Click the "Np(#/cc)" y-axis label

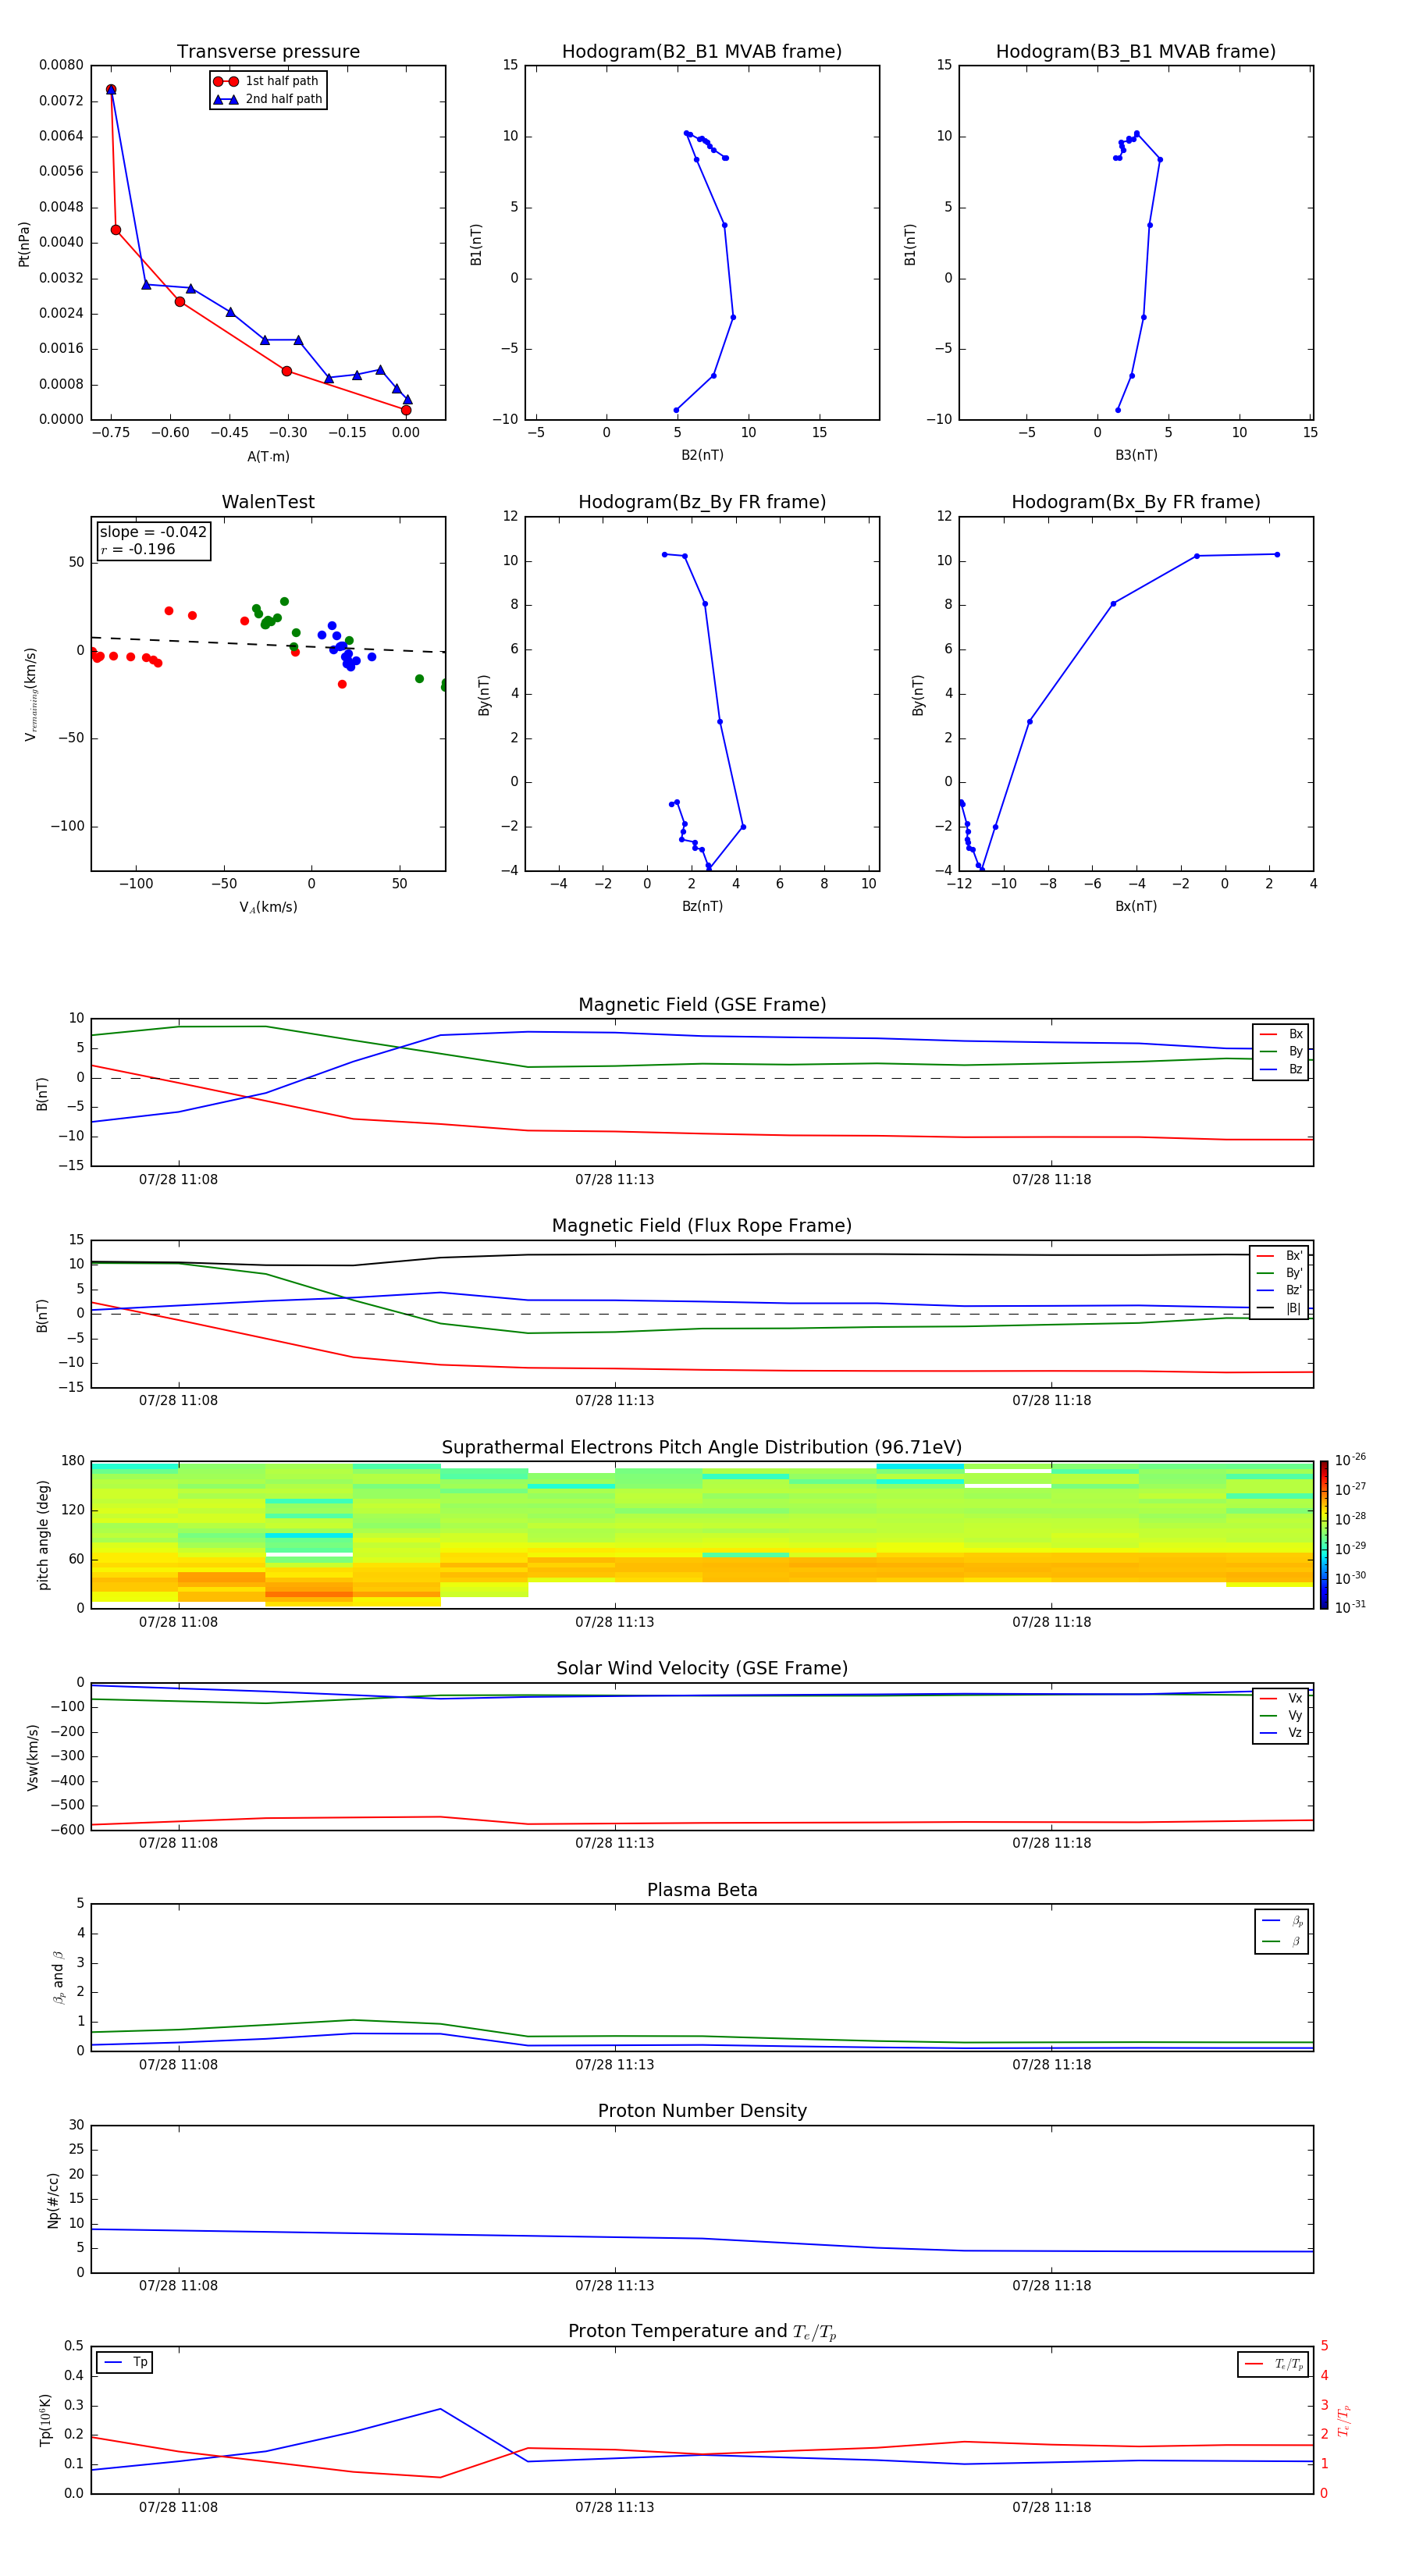53,2200
